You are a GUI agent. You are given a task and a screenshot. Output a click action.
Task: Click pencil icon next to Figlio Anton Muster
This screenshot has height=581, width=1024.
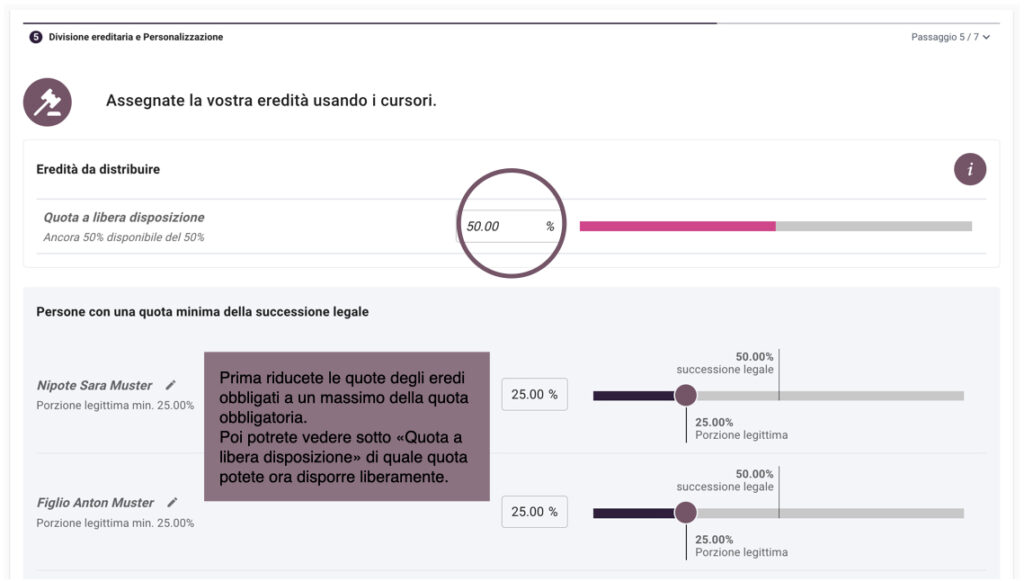[173, 502]
